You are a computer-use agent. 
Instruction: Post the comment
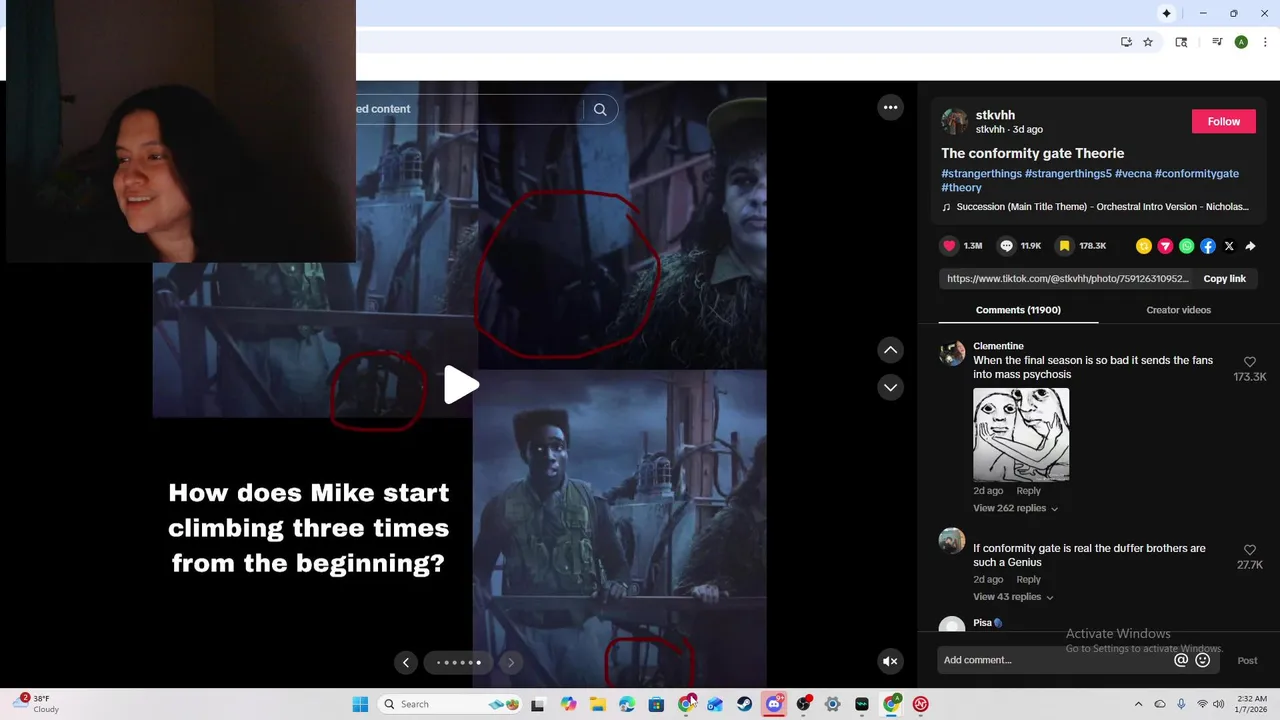1247,660
